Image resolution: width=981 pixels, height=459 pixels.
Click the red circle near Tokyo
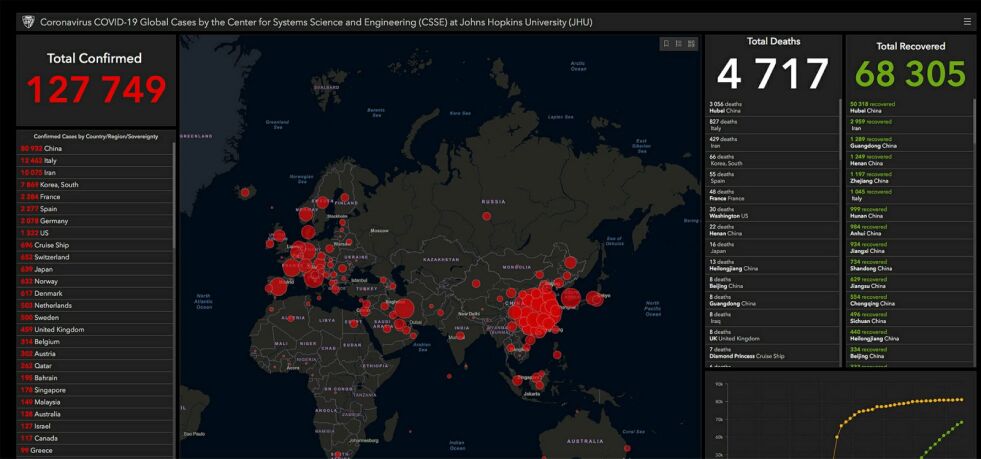[x=595, y=299]
